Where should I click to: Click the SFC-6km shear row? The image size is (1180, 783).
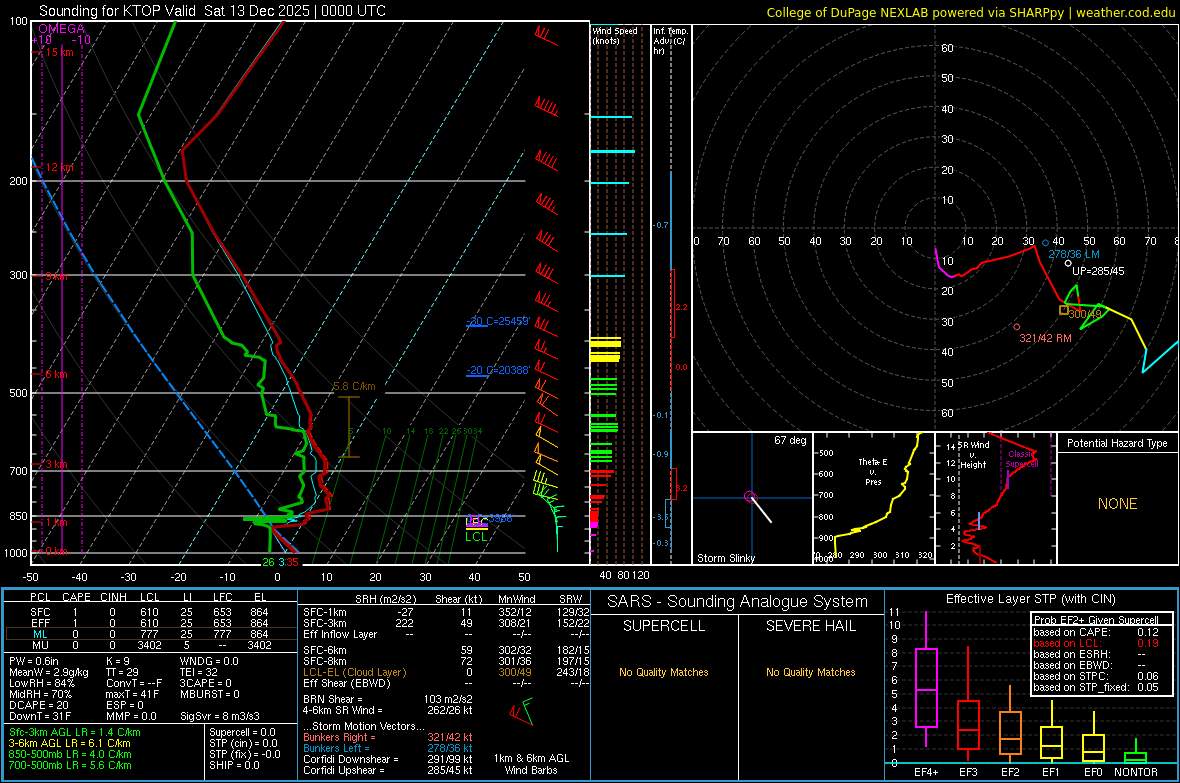tap(446, 650)
